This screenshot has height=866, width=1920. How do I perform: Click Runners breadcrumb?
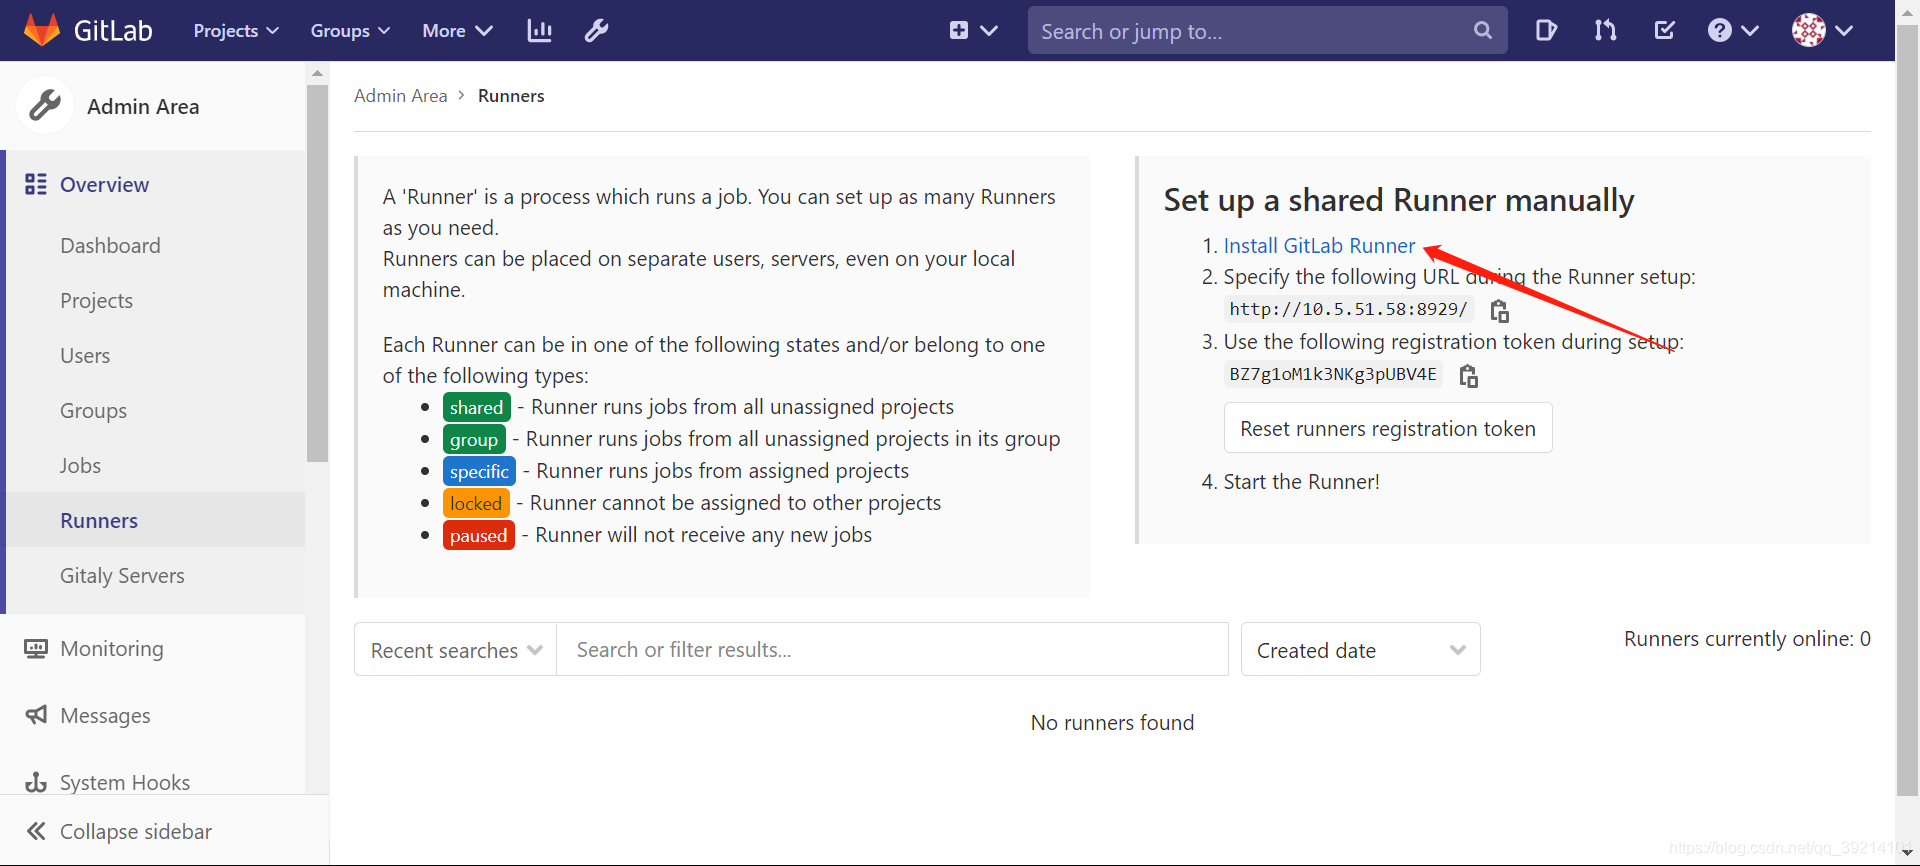coord(511,96)
